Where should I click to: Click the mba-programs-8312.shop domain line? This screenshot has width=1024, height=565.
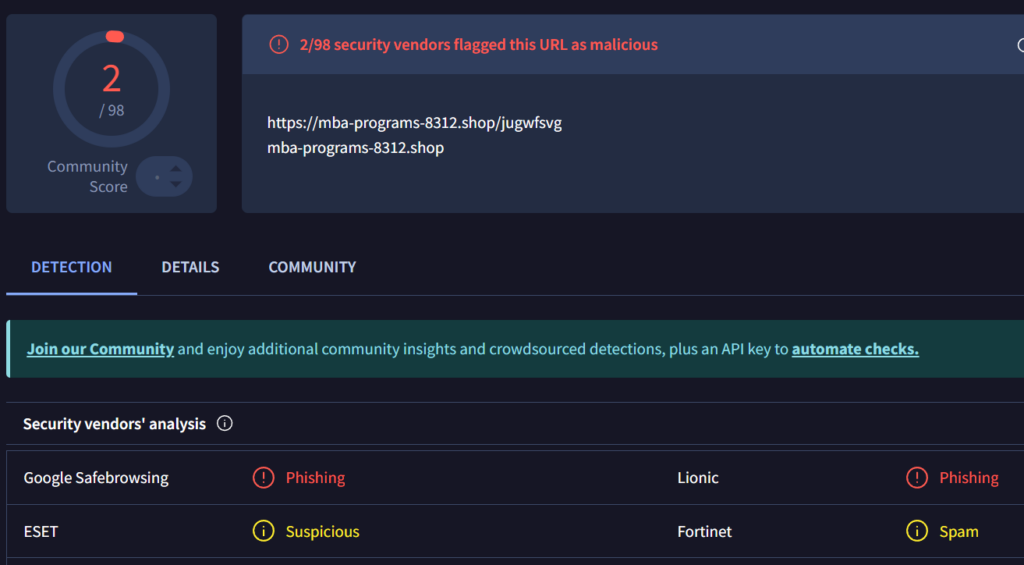[x=355, y=148]
